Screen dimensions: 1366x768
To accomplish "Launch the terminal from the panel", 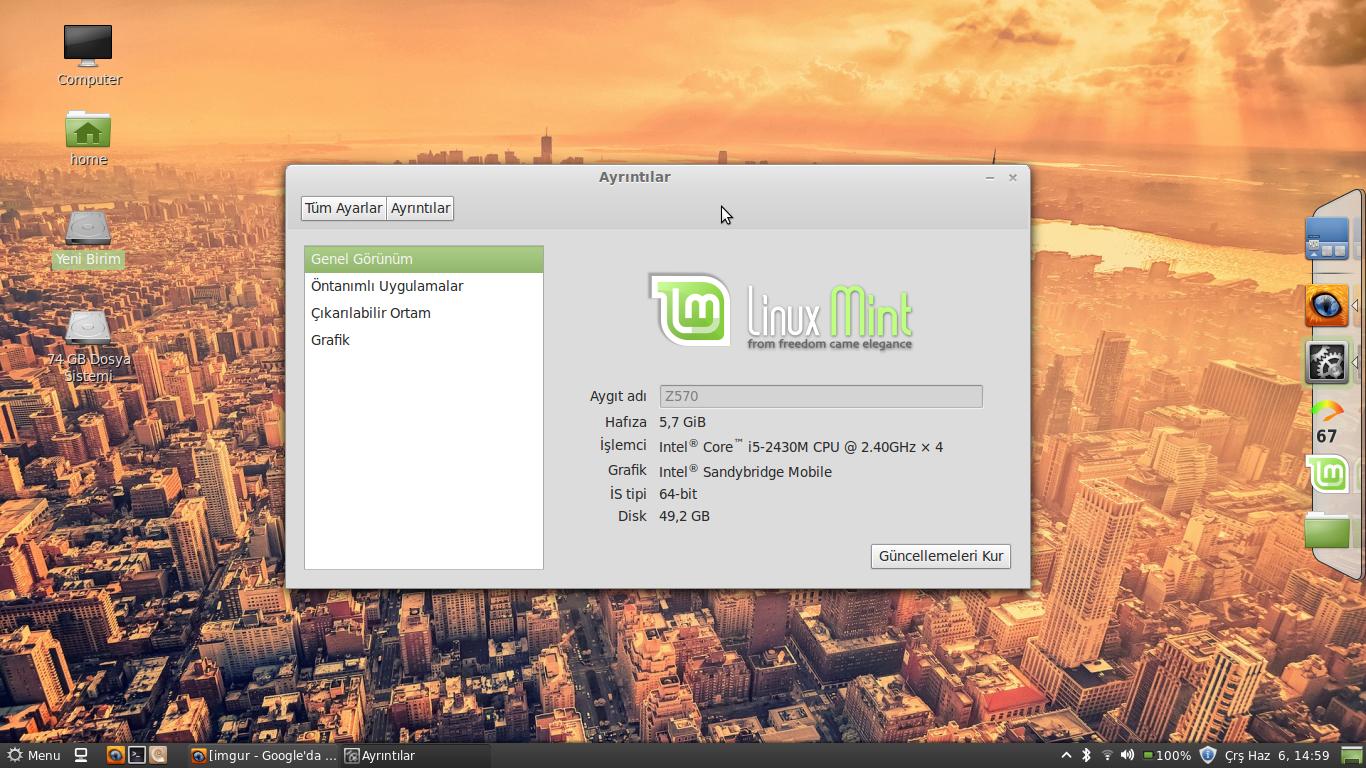I will [x=137, y=755].
